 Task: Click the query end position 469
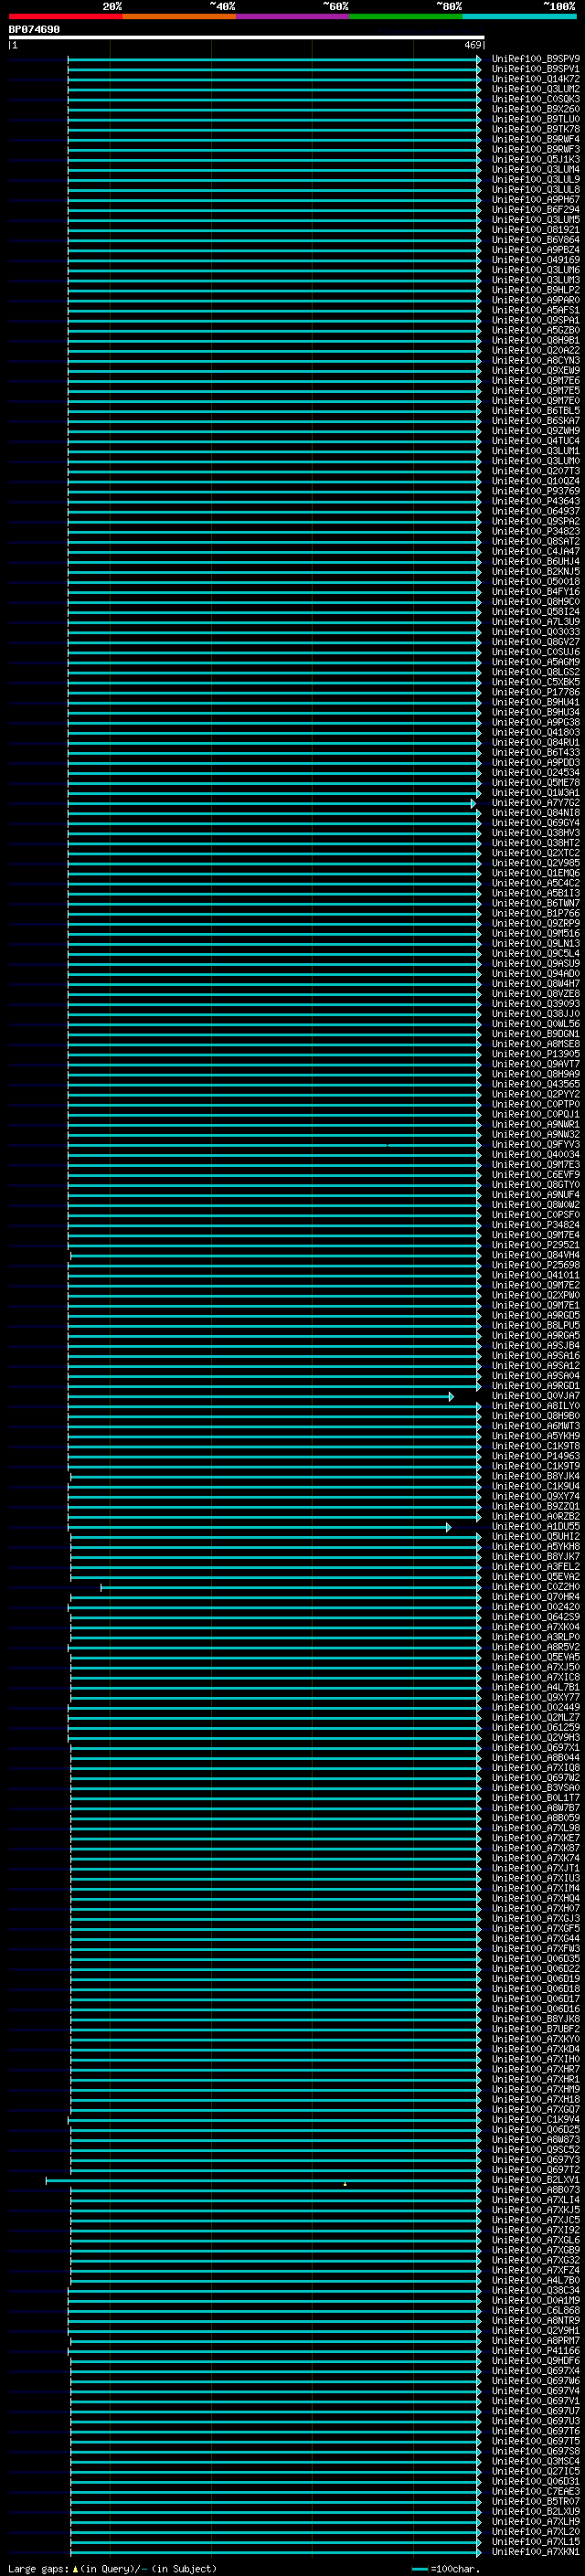pyautogui.click(x=473, y=45)
